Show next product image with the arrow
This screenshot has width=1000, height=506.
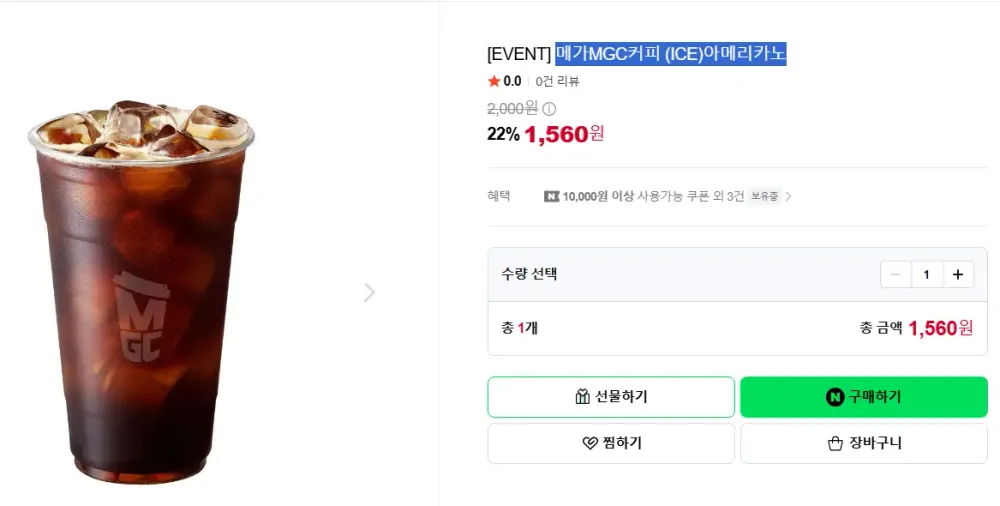369,293
